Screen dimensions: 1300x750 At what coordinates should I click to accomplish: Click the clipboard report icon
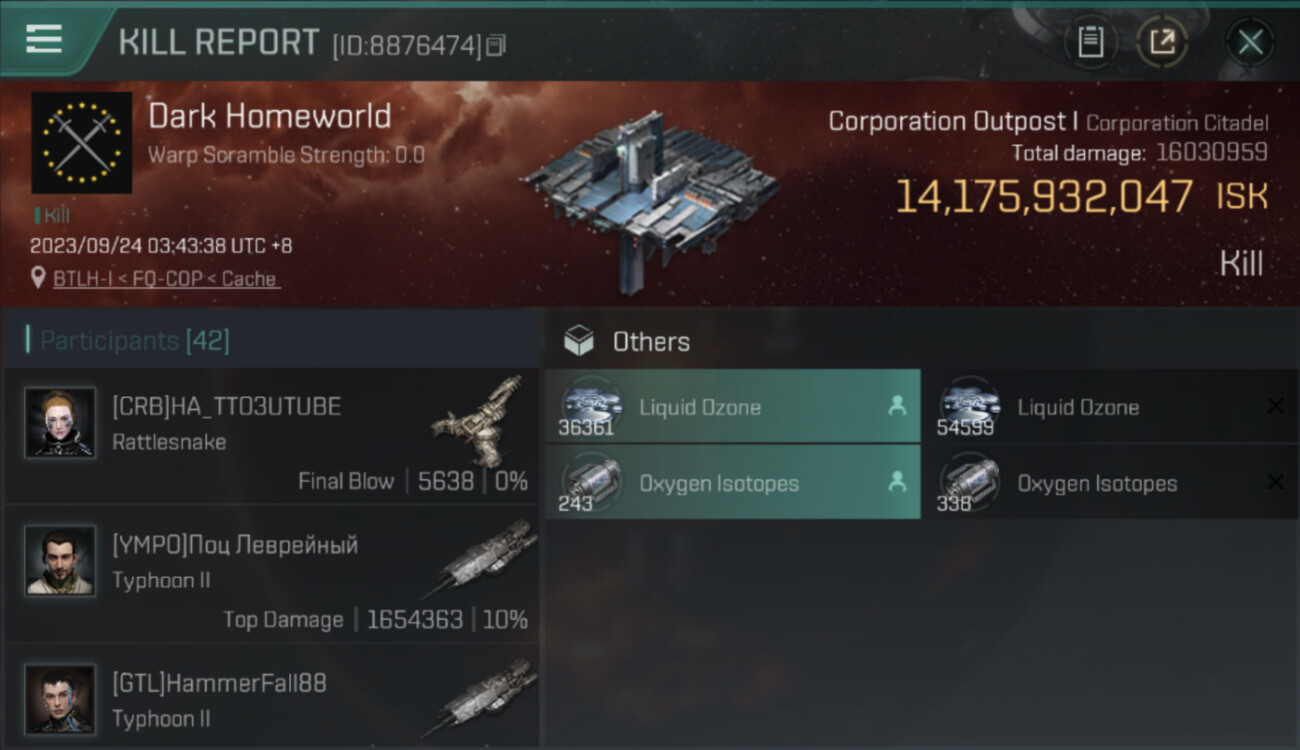1090,42
